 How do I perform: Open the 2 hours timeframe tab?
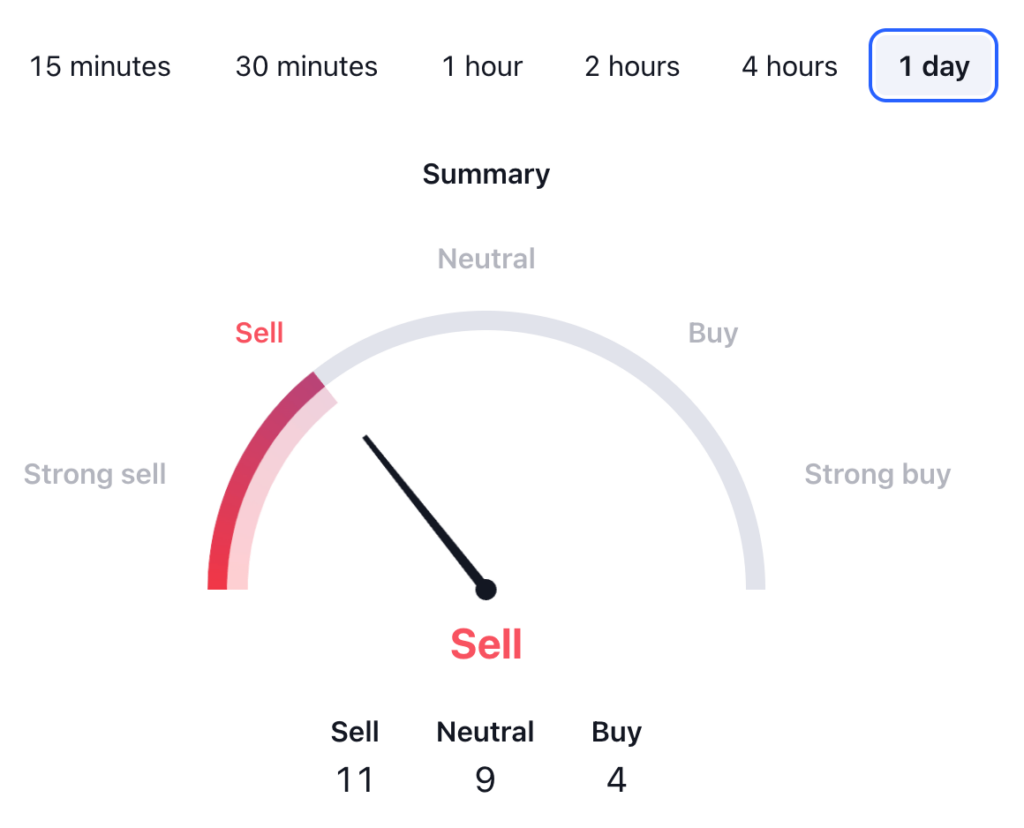click(632, 67)
